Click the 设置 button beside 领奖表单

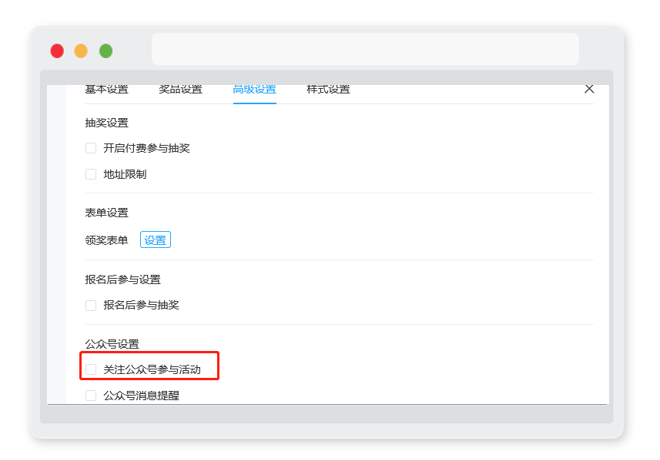[155, 240]
